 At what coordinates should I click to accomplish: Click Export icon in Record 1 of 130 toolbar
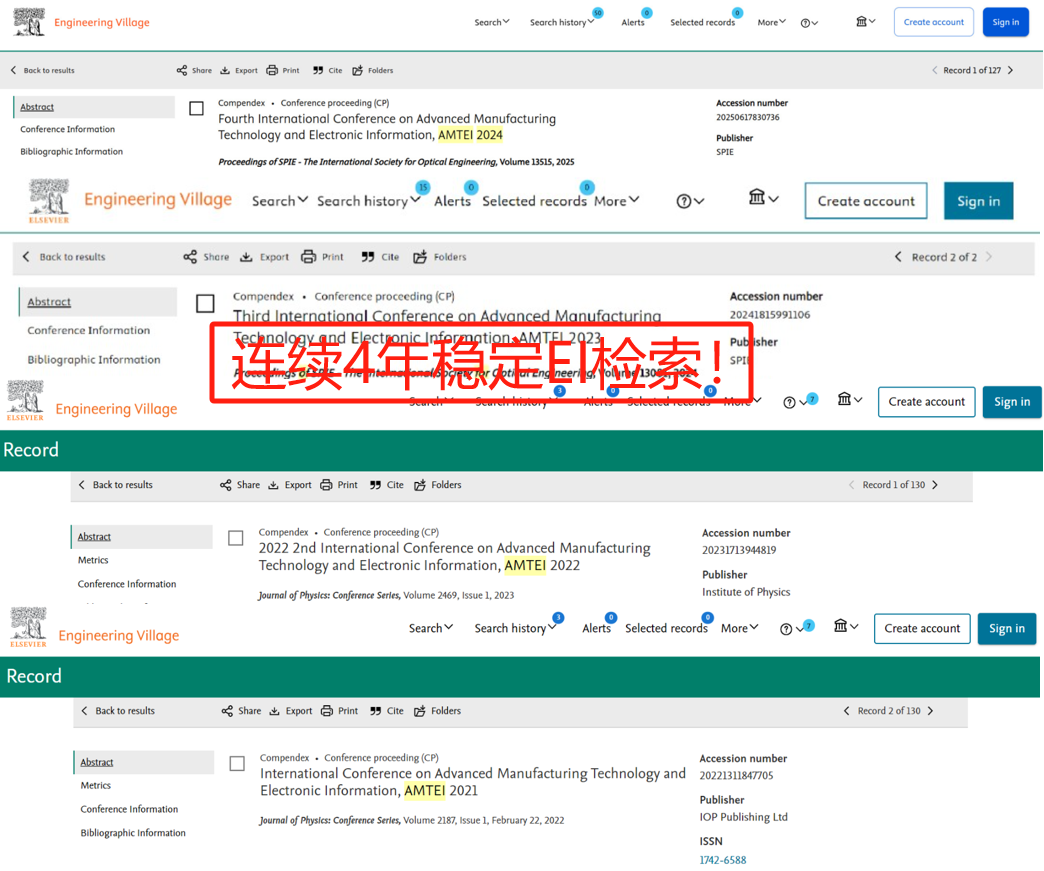pos(274,485)
